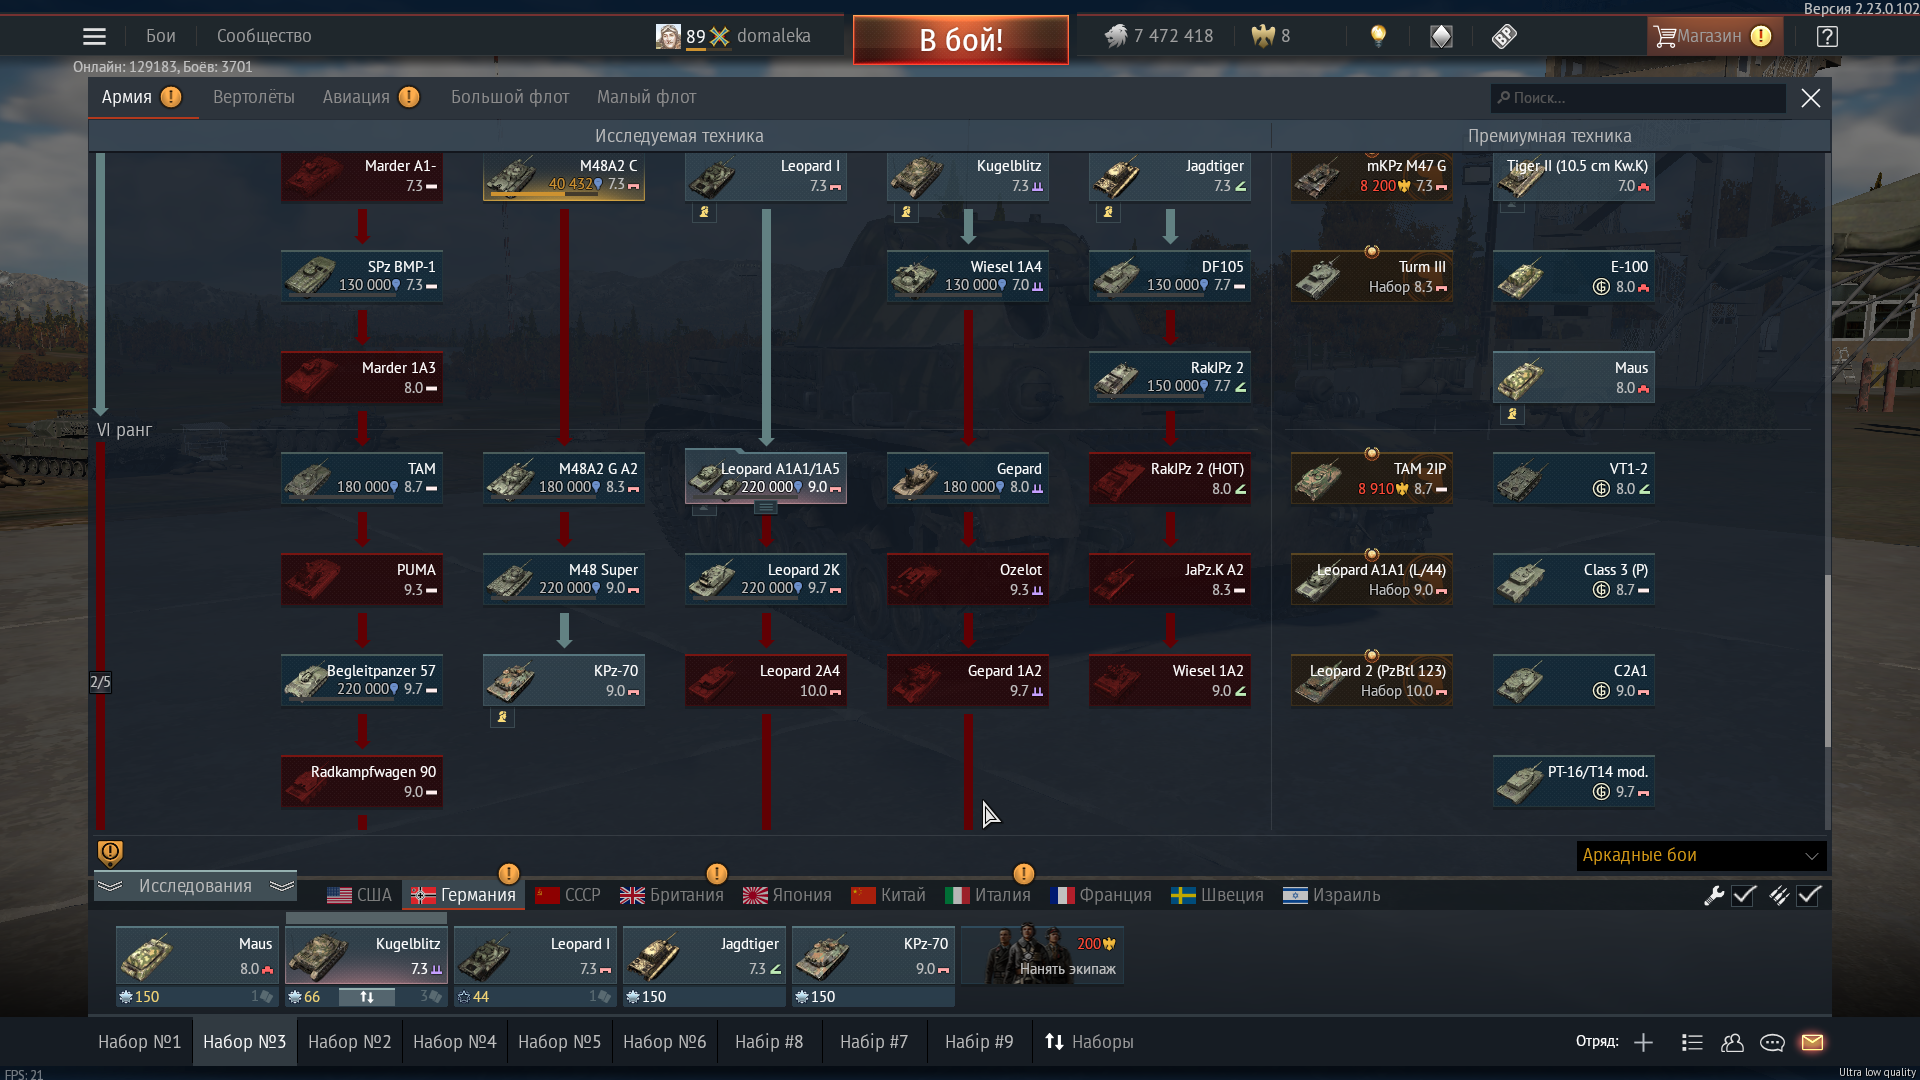Select the premium TAM 2IP card
This screenshot has height=1080, width=1920.
click(1372, 477)
